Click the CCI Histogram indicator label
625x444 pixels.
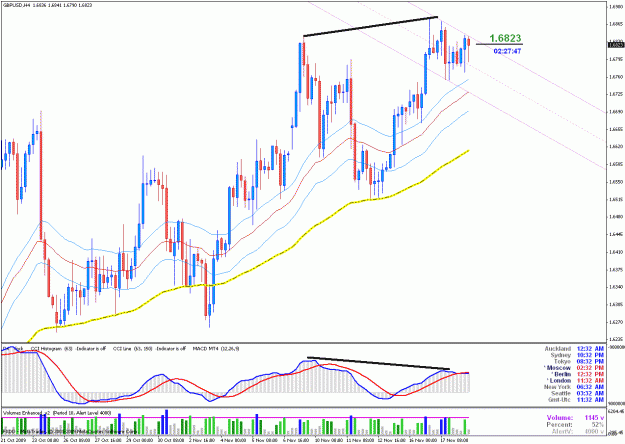pyautogui.click(x=68, y=349)
